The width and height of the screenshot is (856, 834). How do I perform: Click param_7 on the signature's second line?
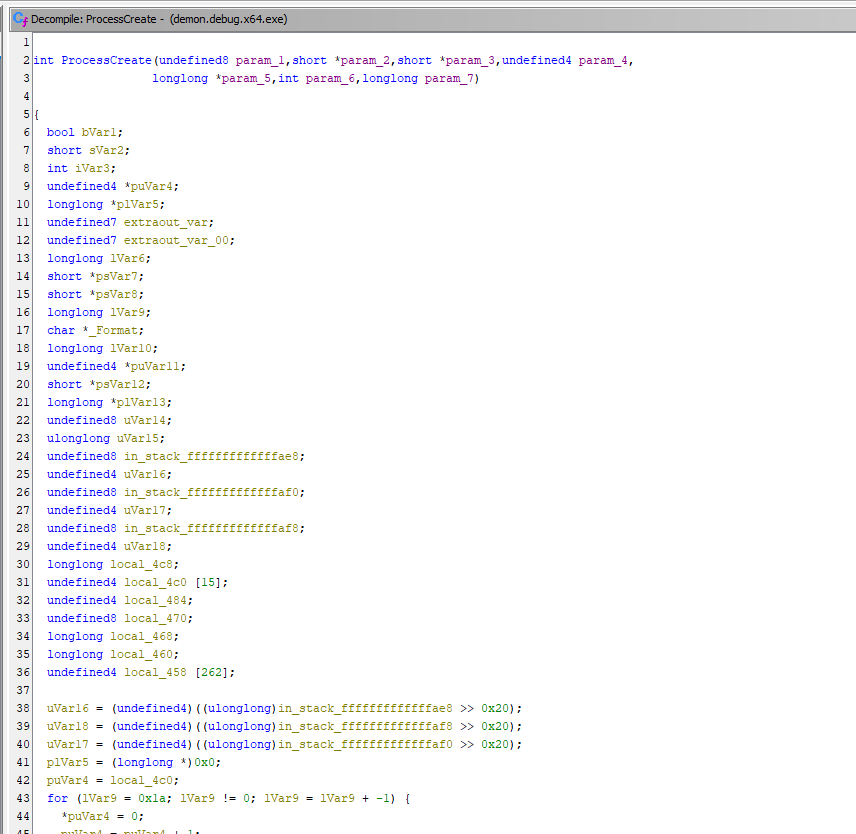point(449,78)
